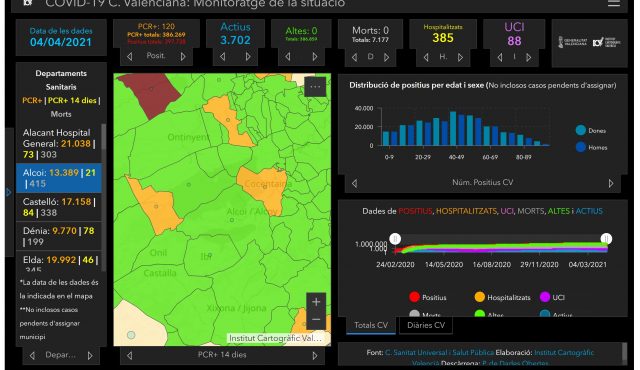Click the Hospitalitzats value 385
Screen dimensions: 640x370
coord(443,38)
